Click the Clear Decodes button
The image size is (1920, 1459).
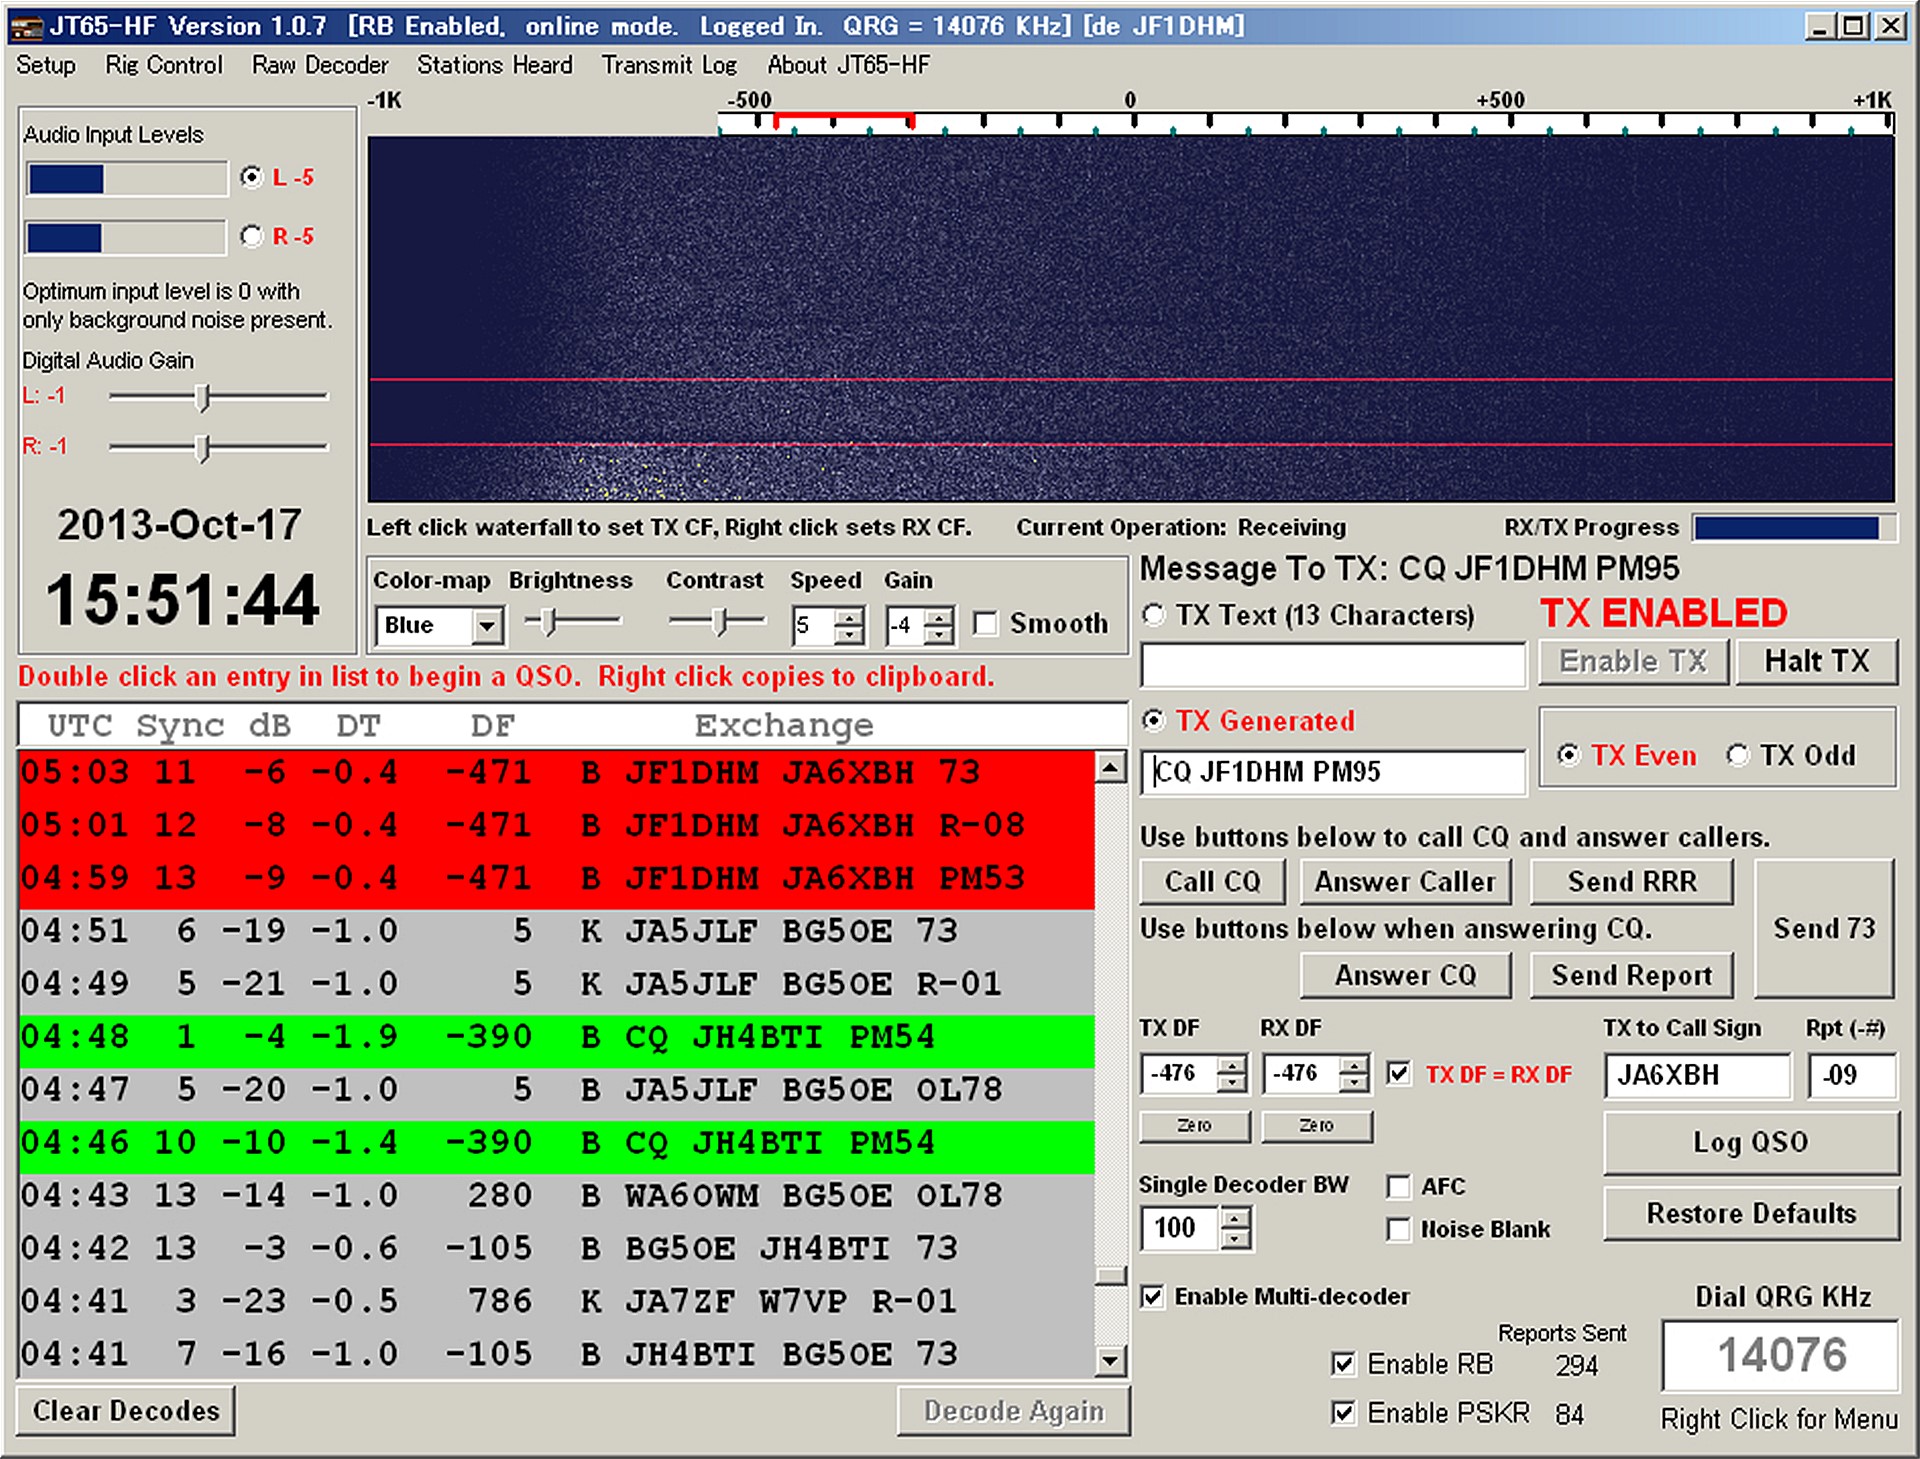(x=126, y=1411)
